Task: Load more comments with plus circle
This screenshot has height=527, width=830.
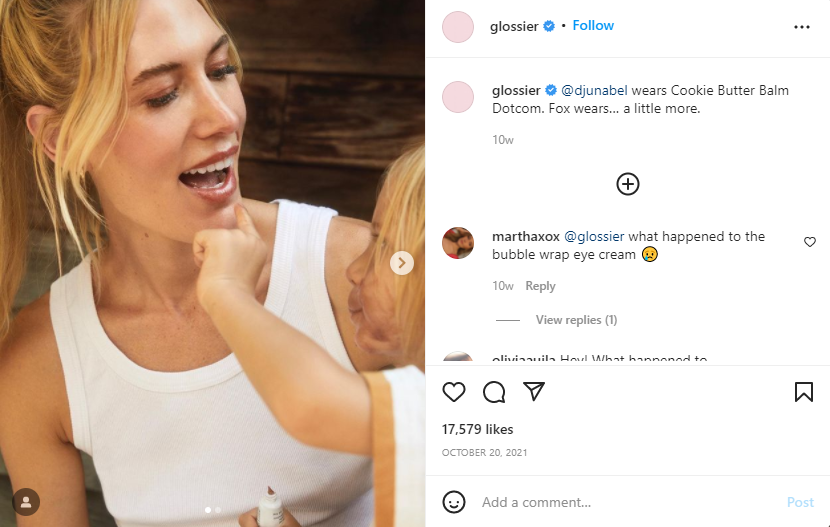Action: [x=627, y=184]
